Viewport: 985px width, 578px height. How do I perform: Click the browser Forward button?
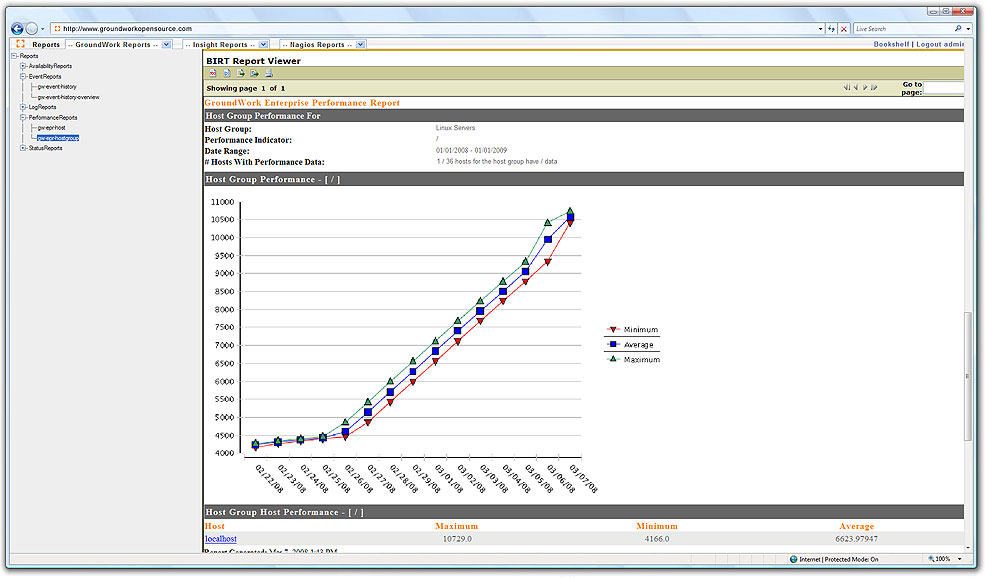[x=31, y=28]
